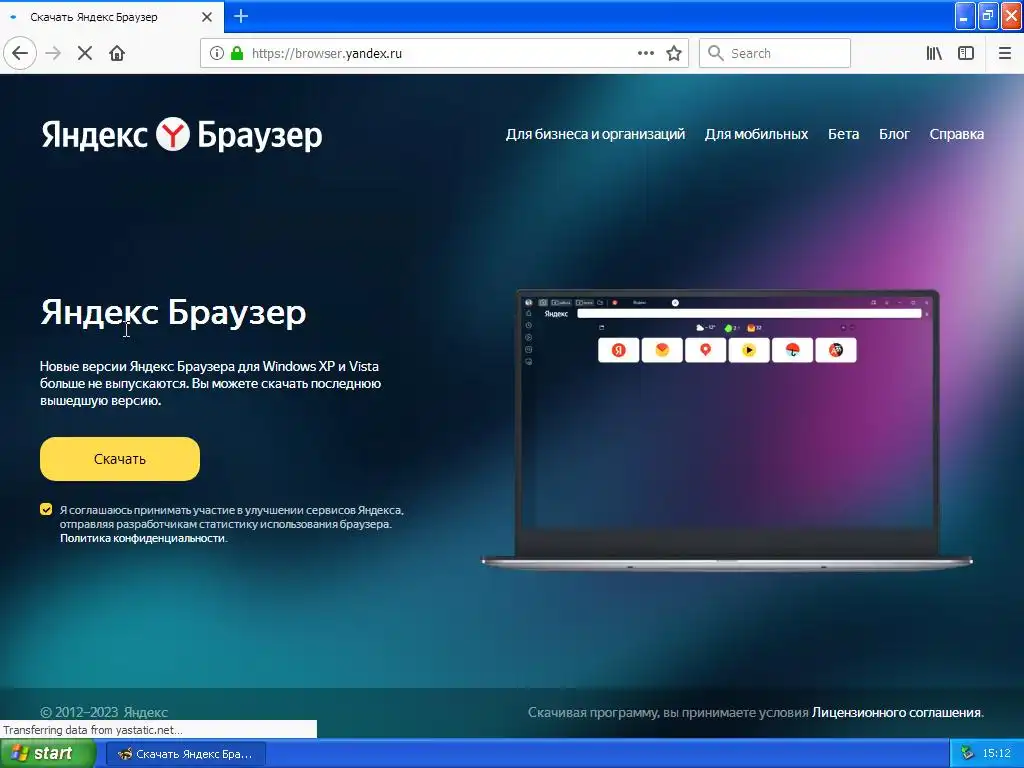Click the green padlock security icon
Viewport: 1024px width, 768px height.
(236, 54)
